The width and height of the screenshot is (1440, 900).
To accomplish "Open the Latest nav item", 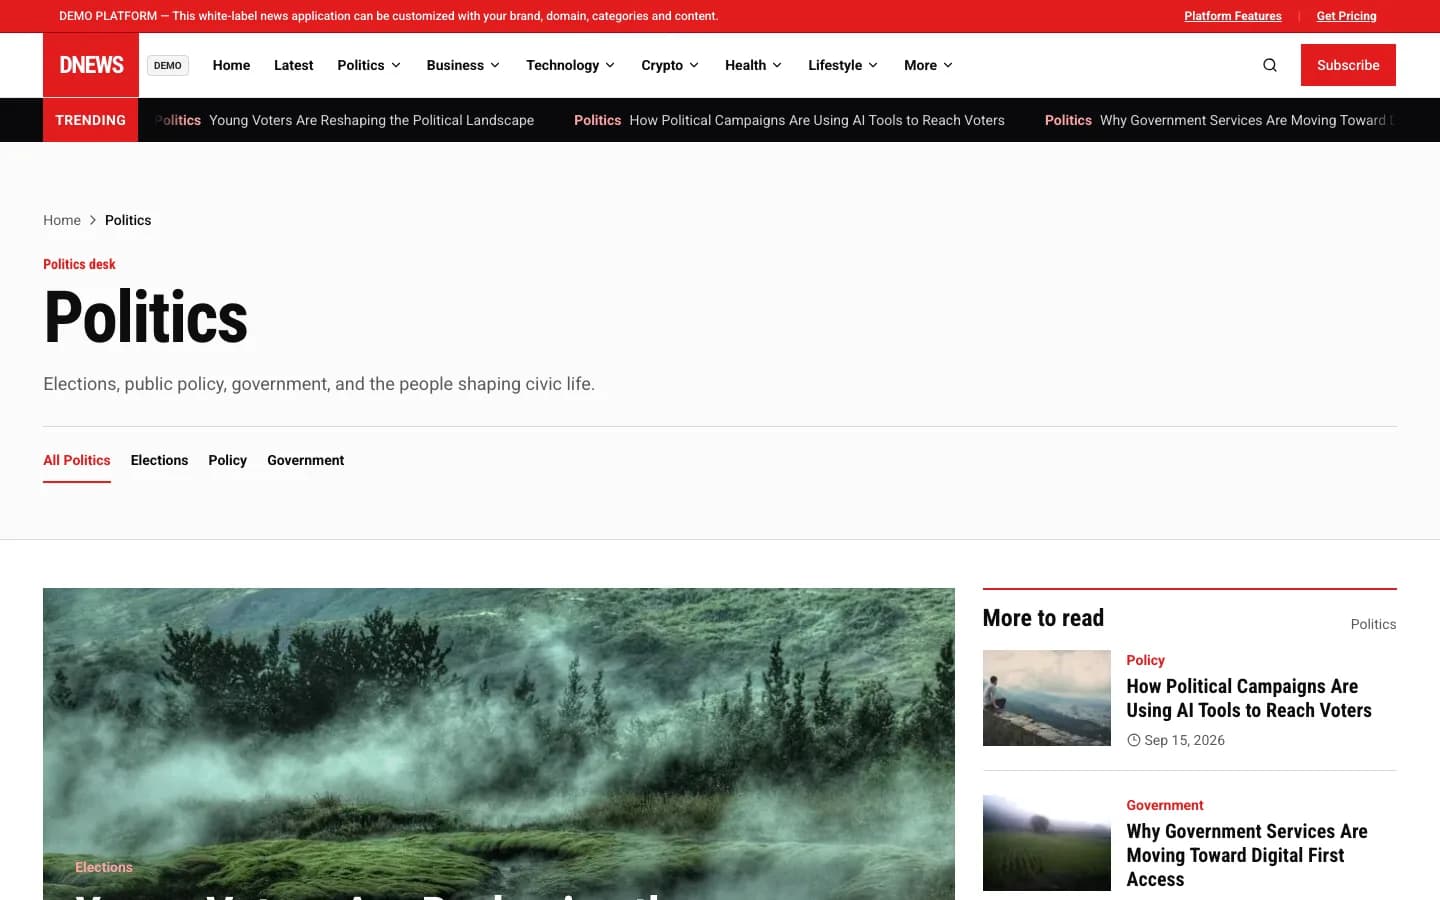I will pos(293,65).
